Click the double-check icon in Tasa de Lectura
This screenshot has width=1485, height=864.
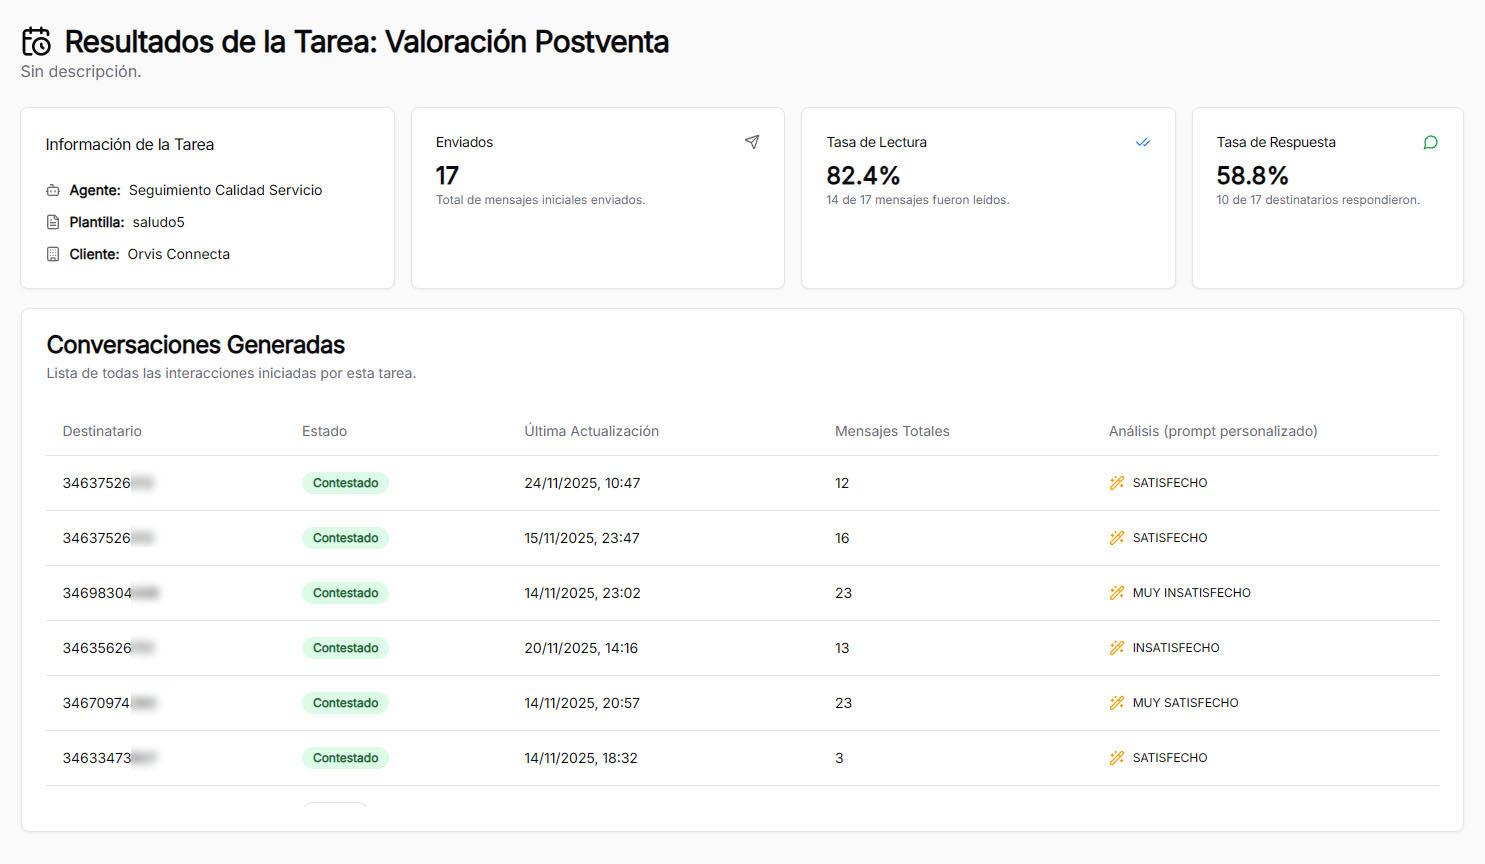[x=1142, y=142]
